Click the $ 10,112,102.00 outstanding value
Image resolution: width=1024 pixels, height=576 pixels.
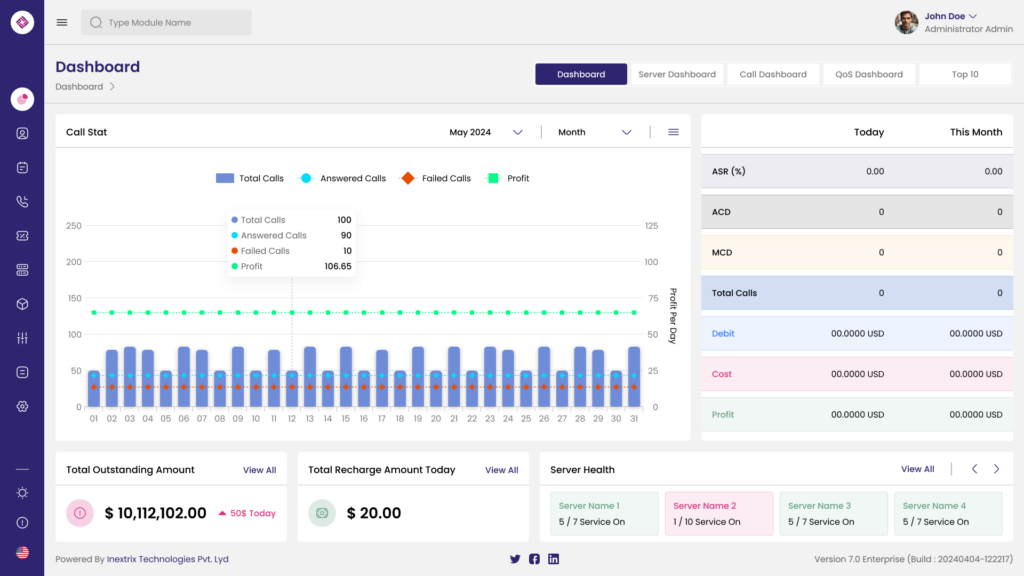click(155, 513)
